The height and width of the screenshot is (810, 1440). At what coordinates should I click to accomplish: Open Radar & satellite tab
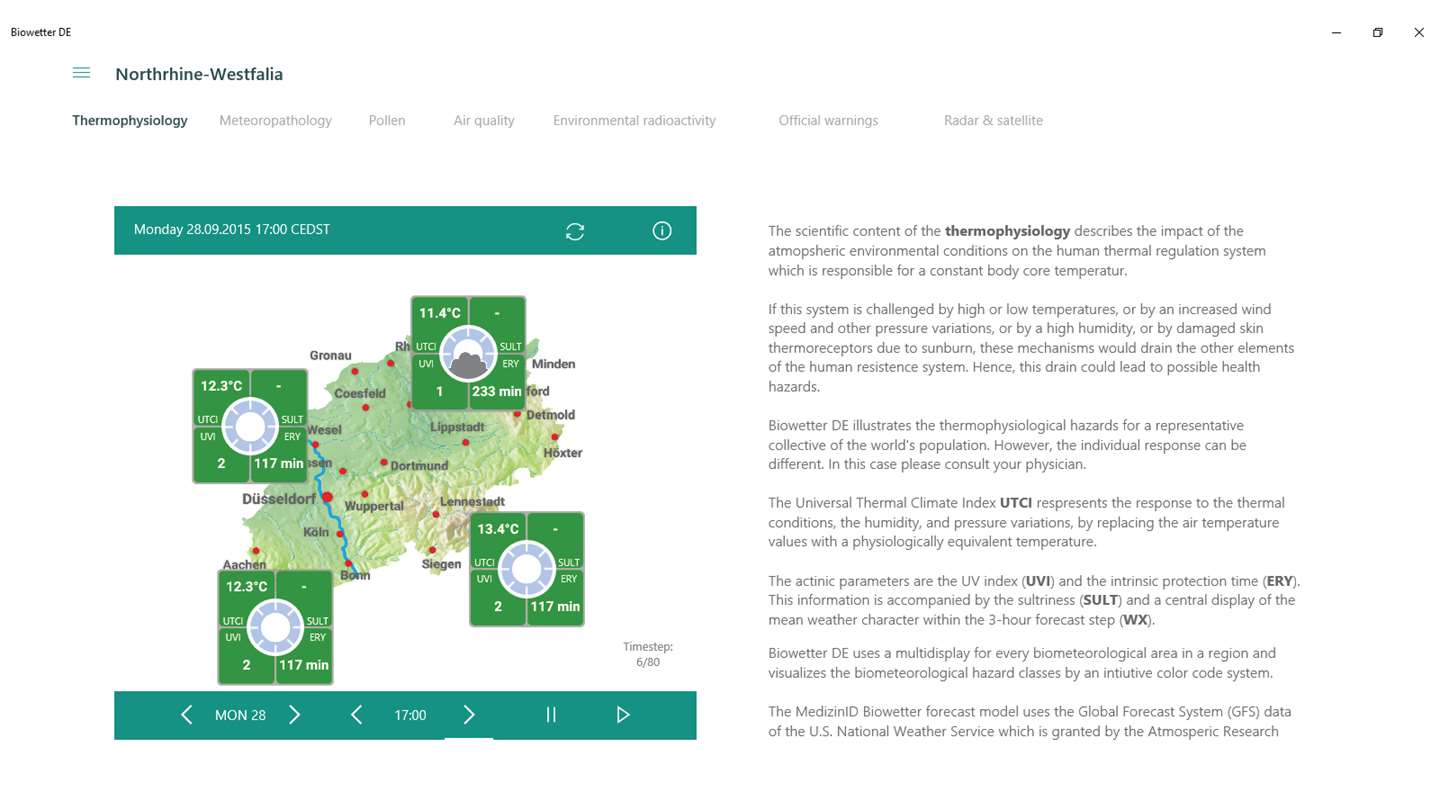pyautogui.click(x=993, y=120)
